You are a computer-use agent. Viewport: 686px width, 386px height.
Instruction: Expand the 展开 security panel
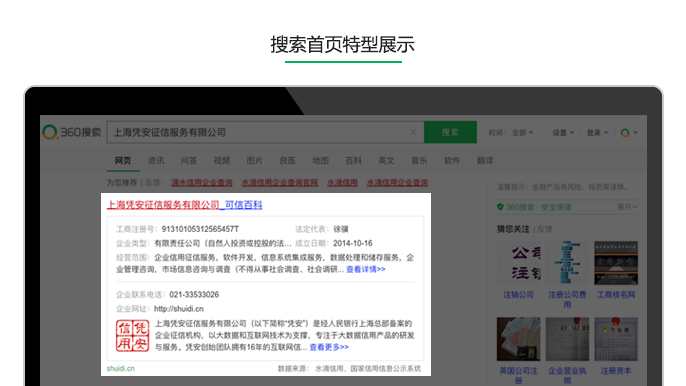tap(627, 207)
